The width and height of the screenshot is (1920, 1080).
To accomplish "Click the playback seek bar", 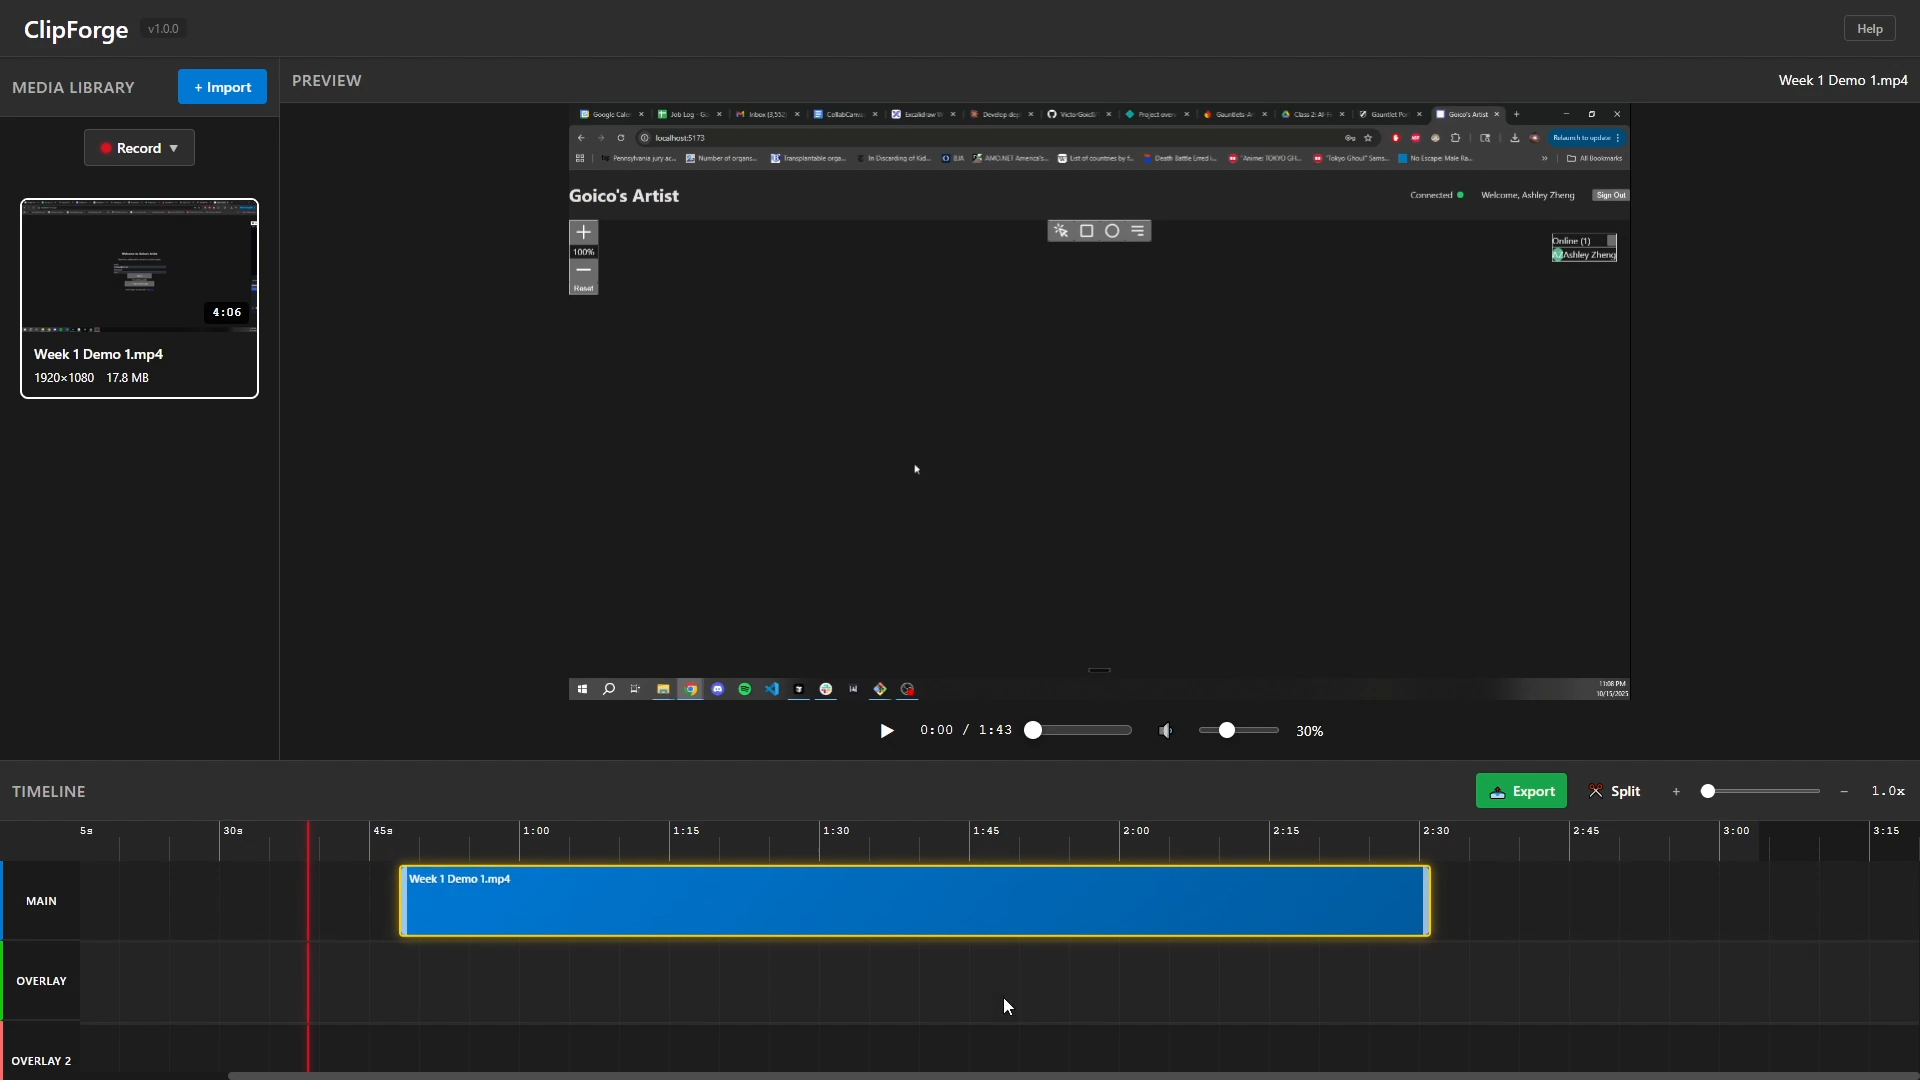I will click(1076, 730).
